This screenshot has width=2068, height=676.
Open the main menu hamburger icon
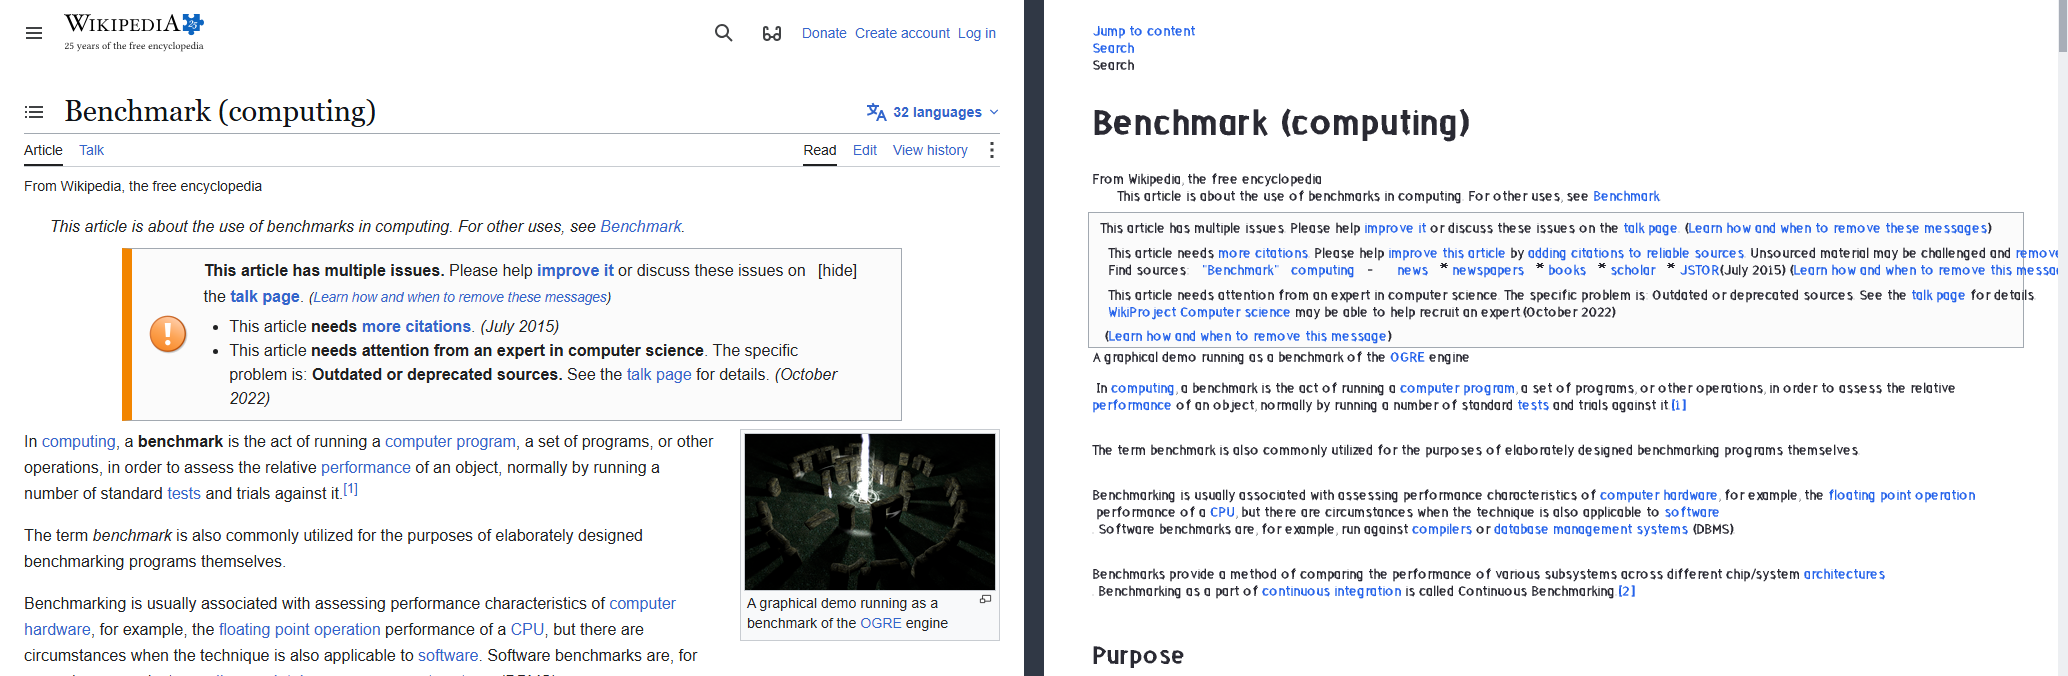(x=34, y=33)
